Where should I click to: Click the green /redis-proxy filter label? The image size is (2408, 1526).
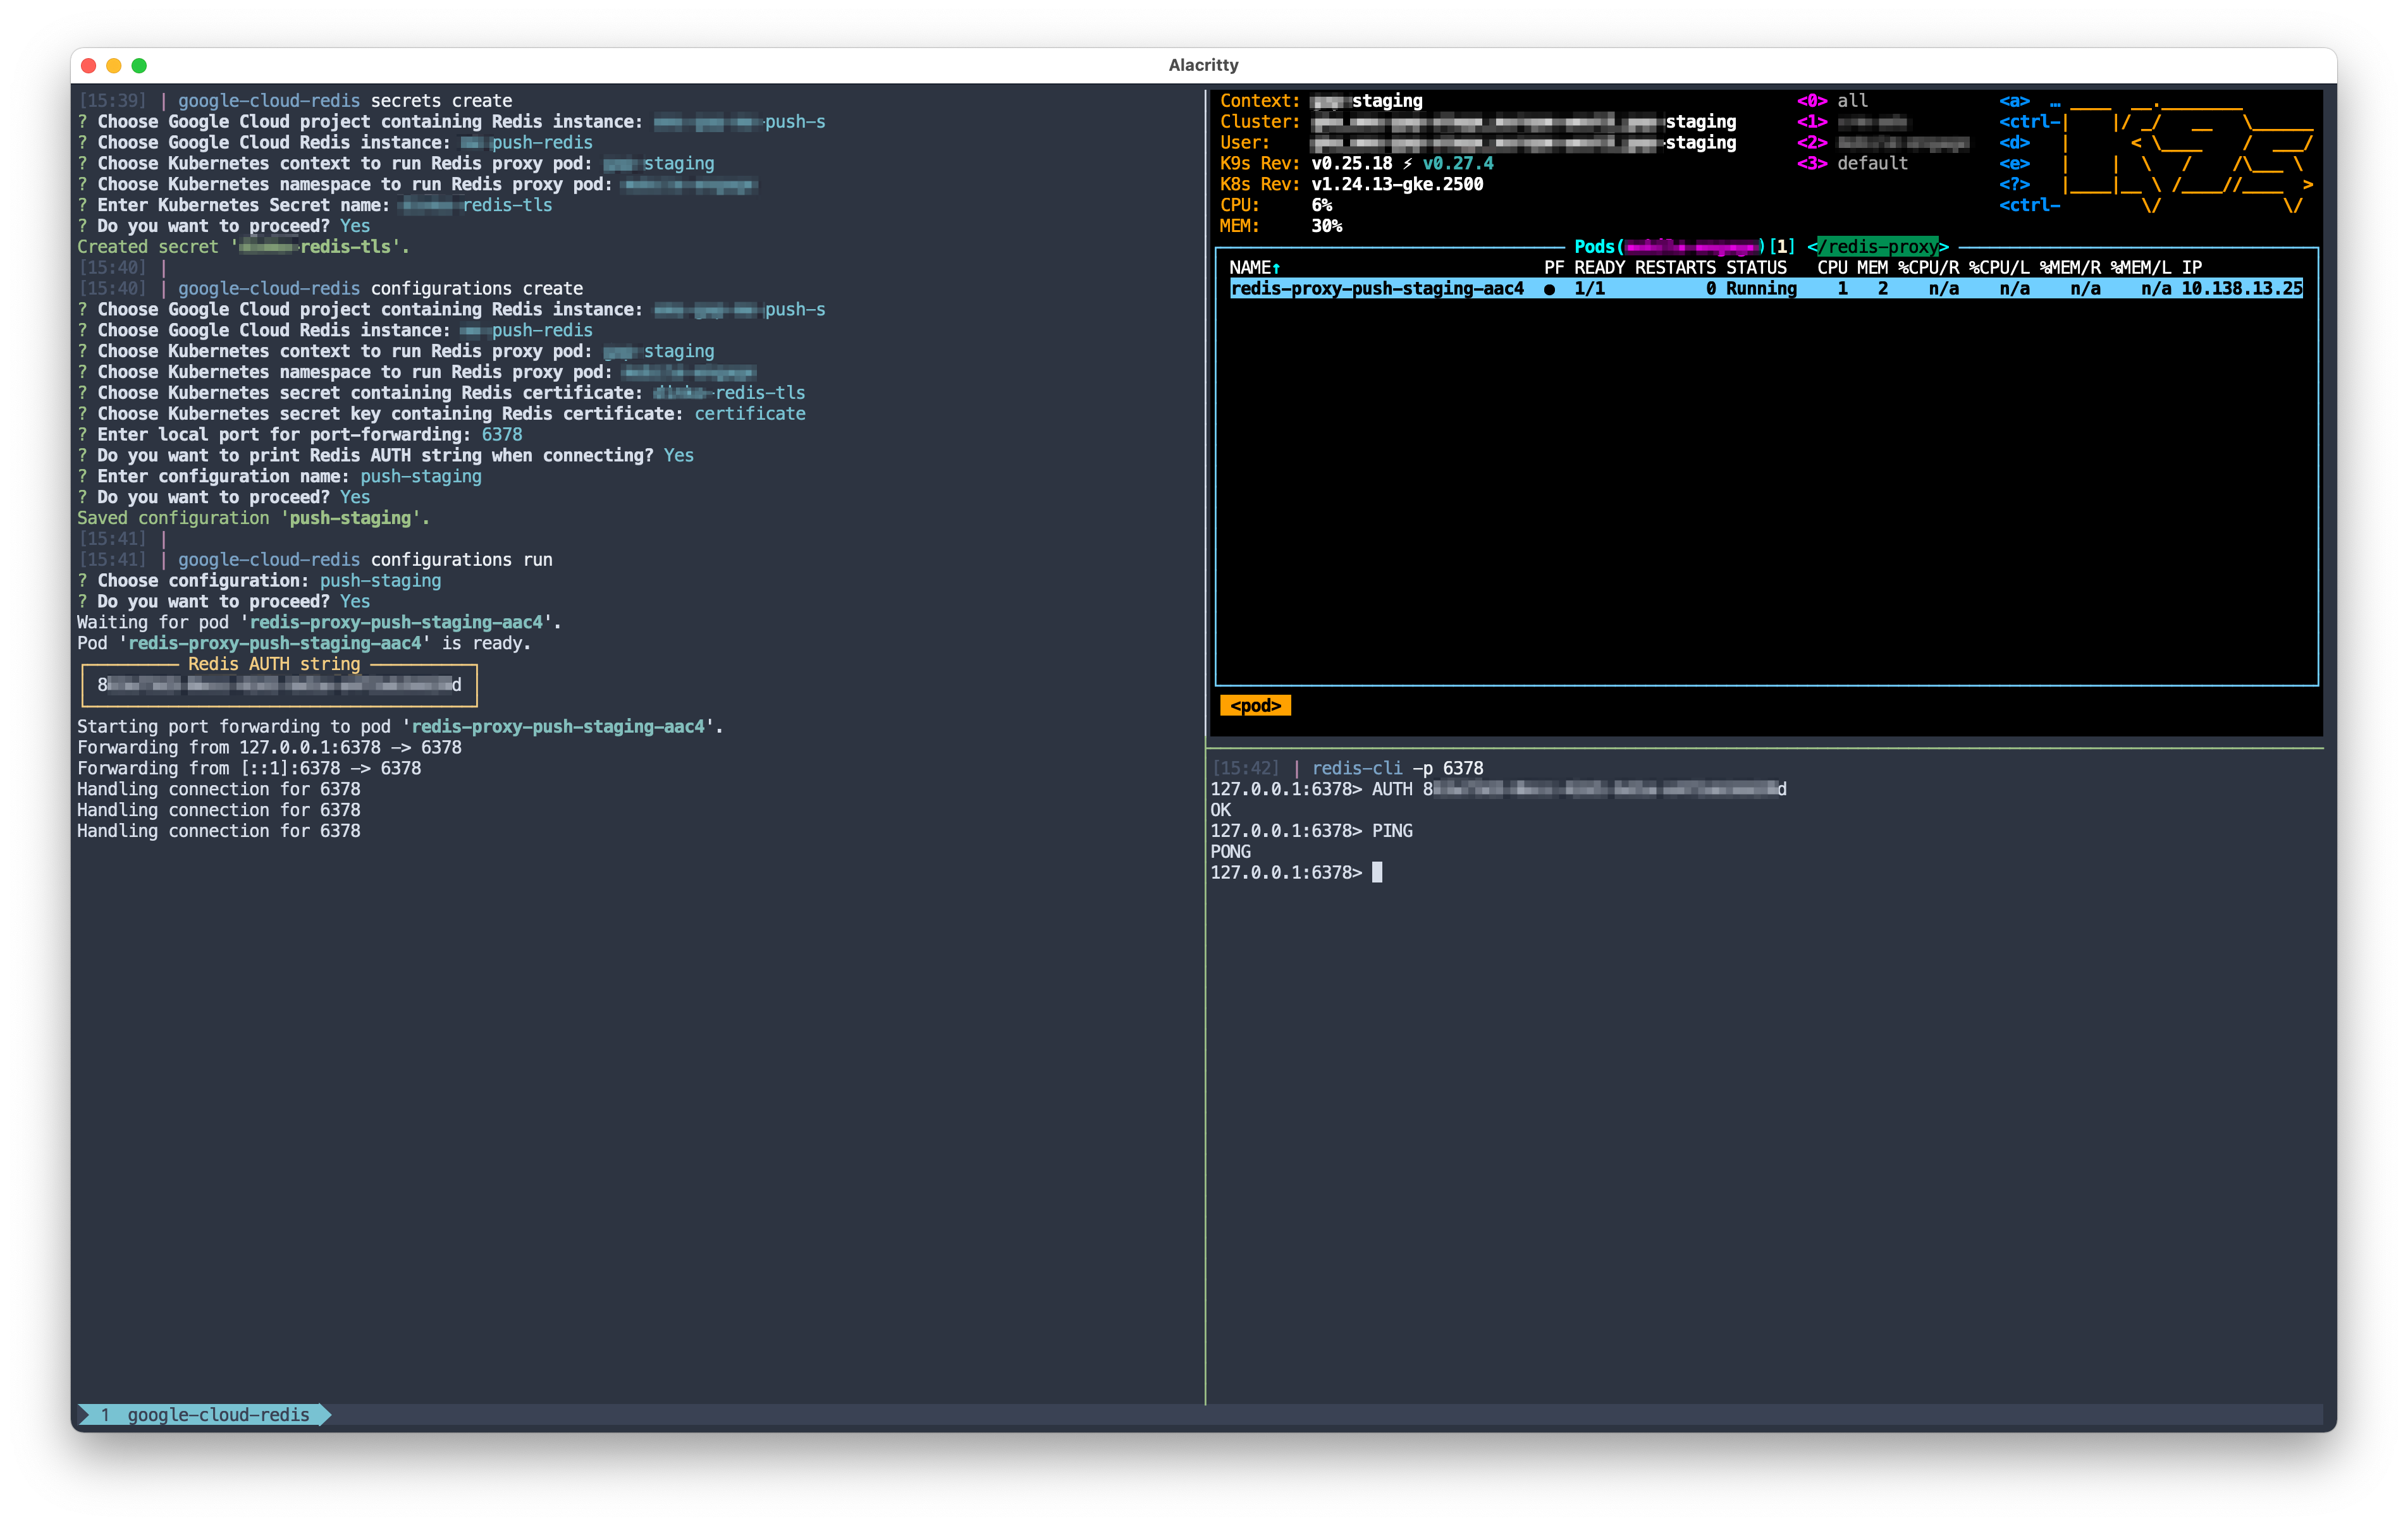[1877, 247]
